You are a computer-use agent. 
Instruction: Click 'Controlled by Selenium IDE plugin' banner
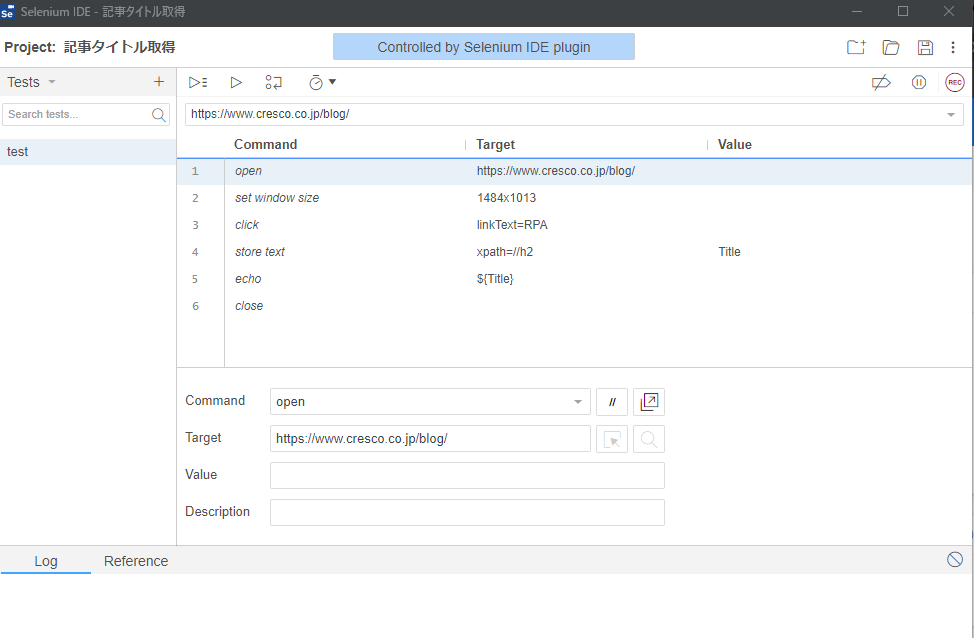coord(484,47)
